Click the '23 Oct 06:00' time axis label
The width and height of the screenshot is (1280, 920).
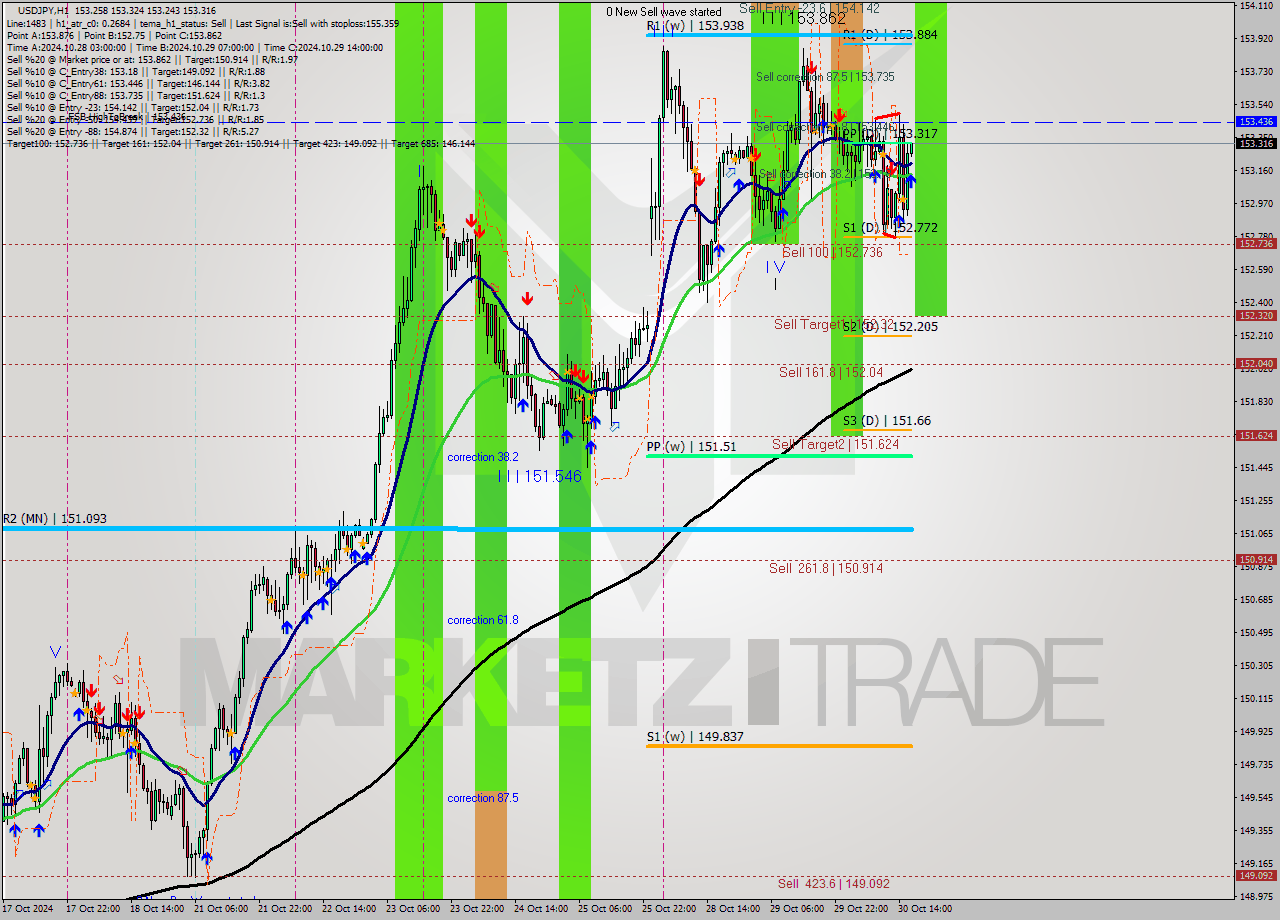point(413,909)
